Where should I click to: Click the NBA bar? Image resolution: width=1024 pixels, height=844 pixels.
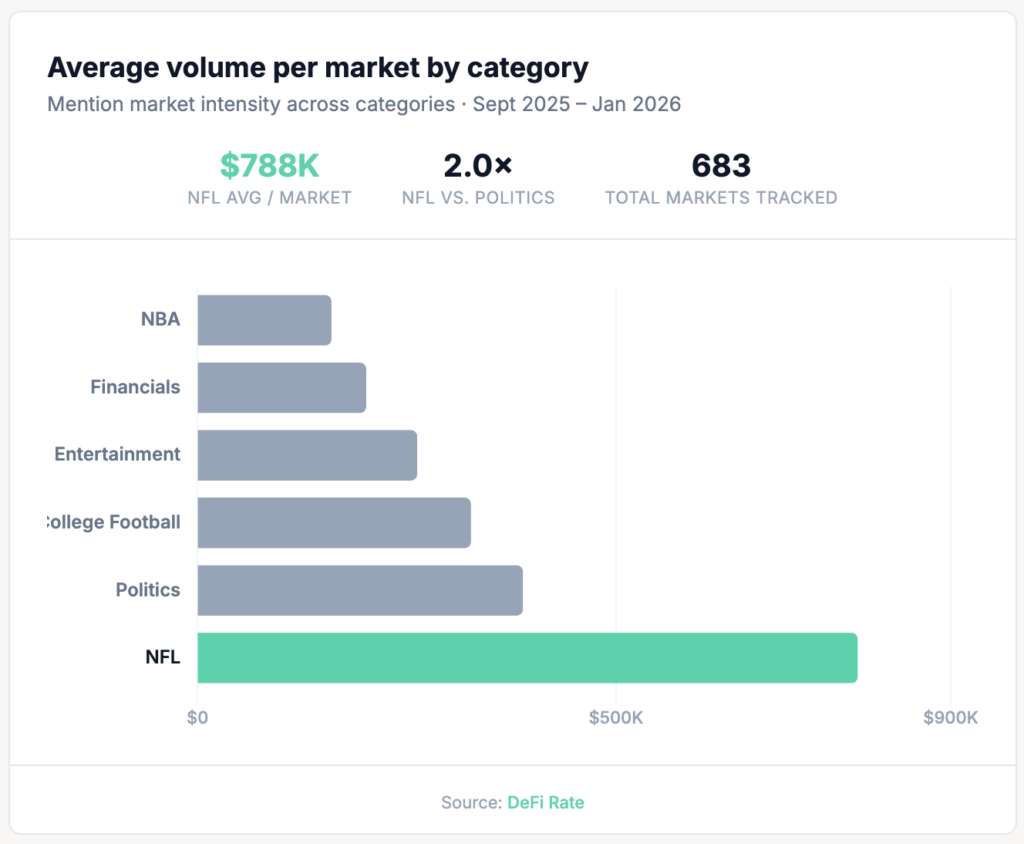point(264,320)
